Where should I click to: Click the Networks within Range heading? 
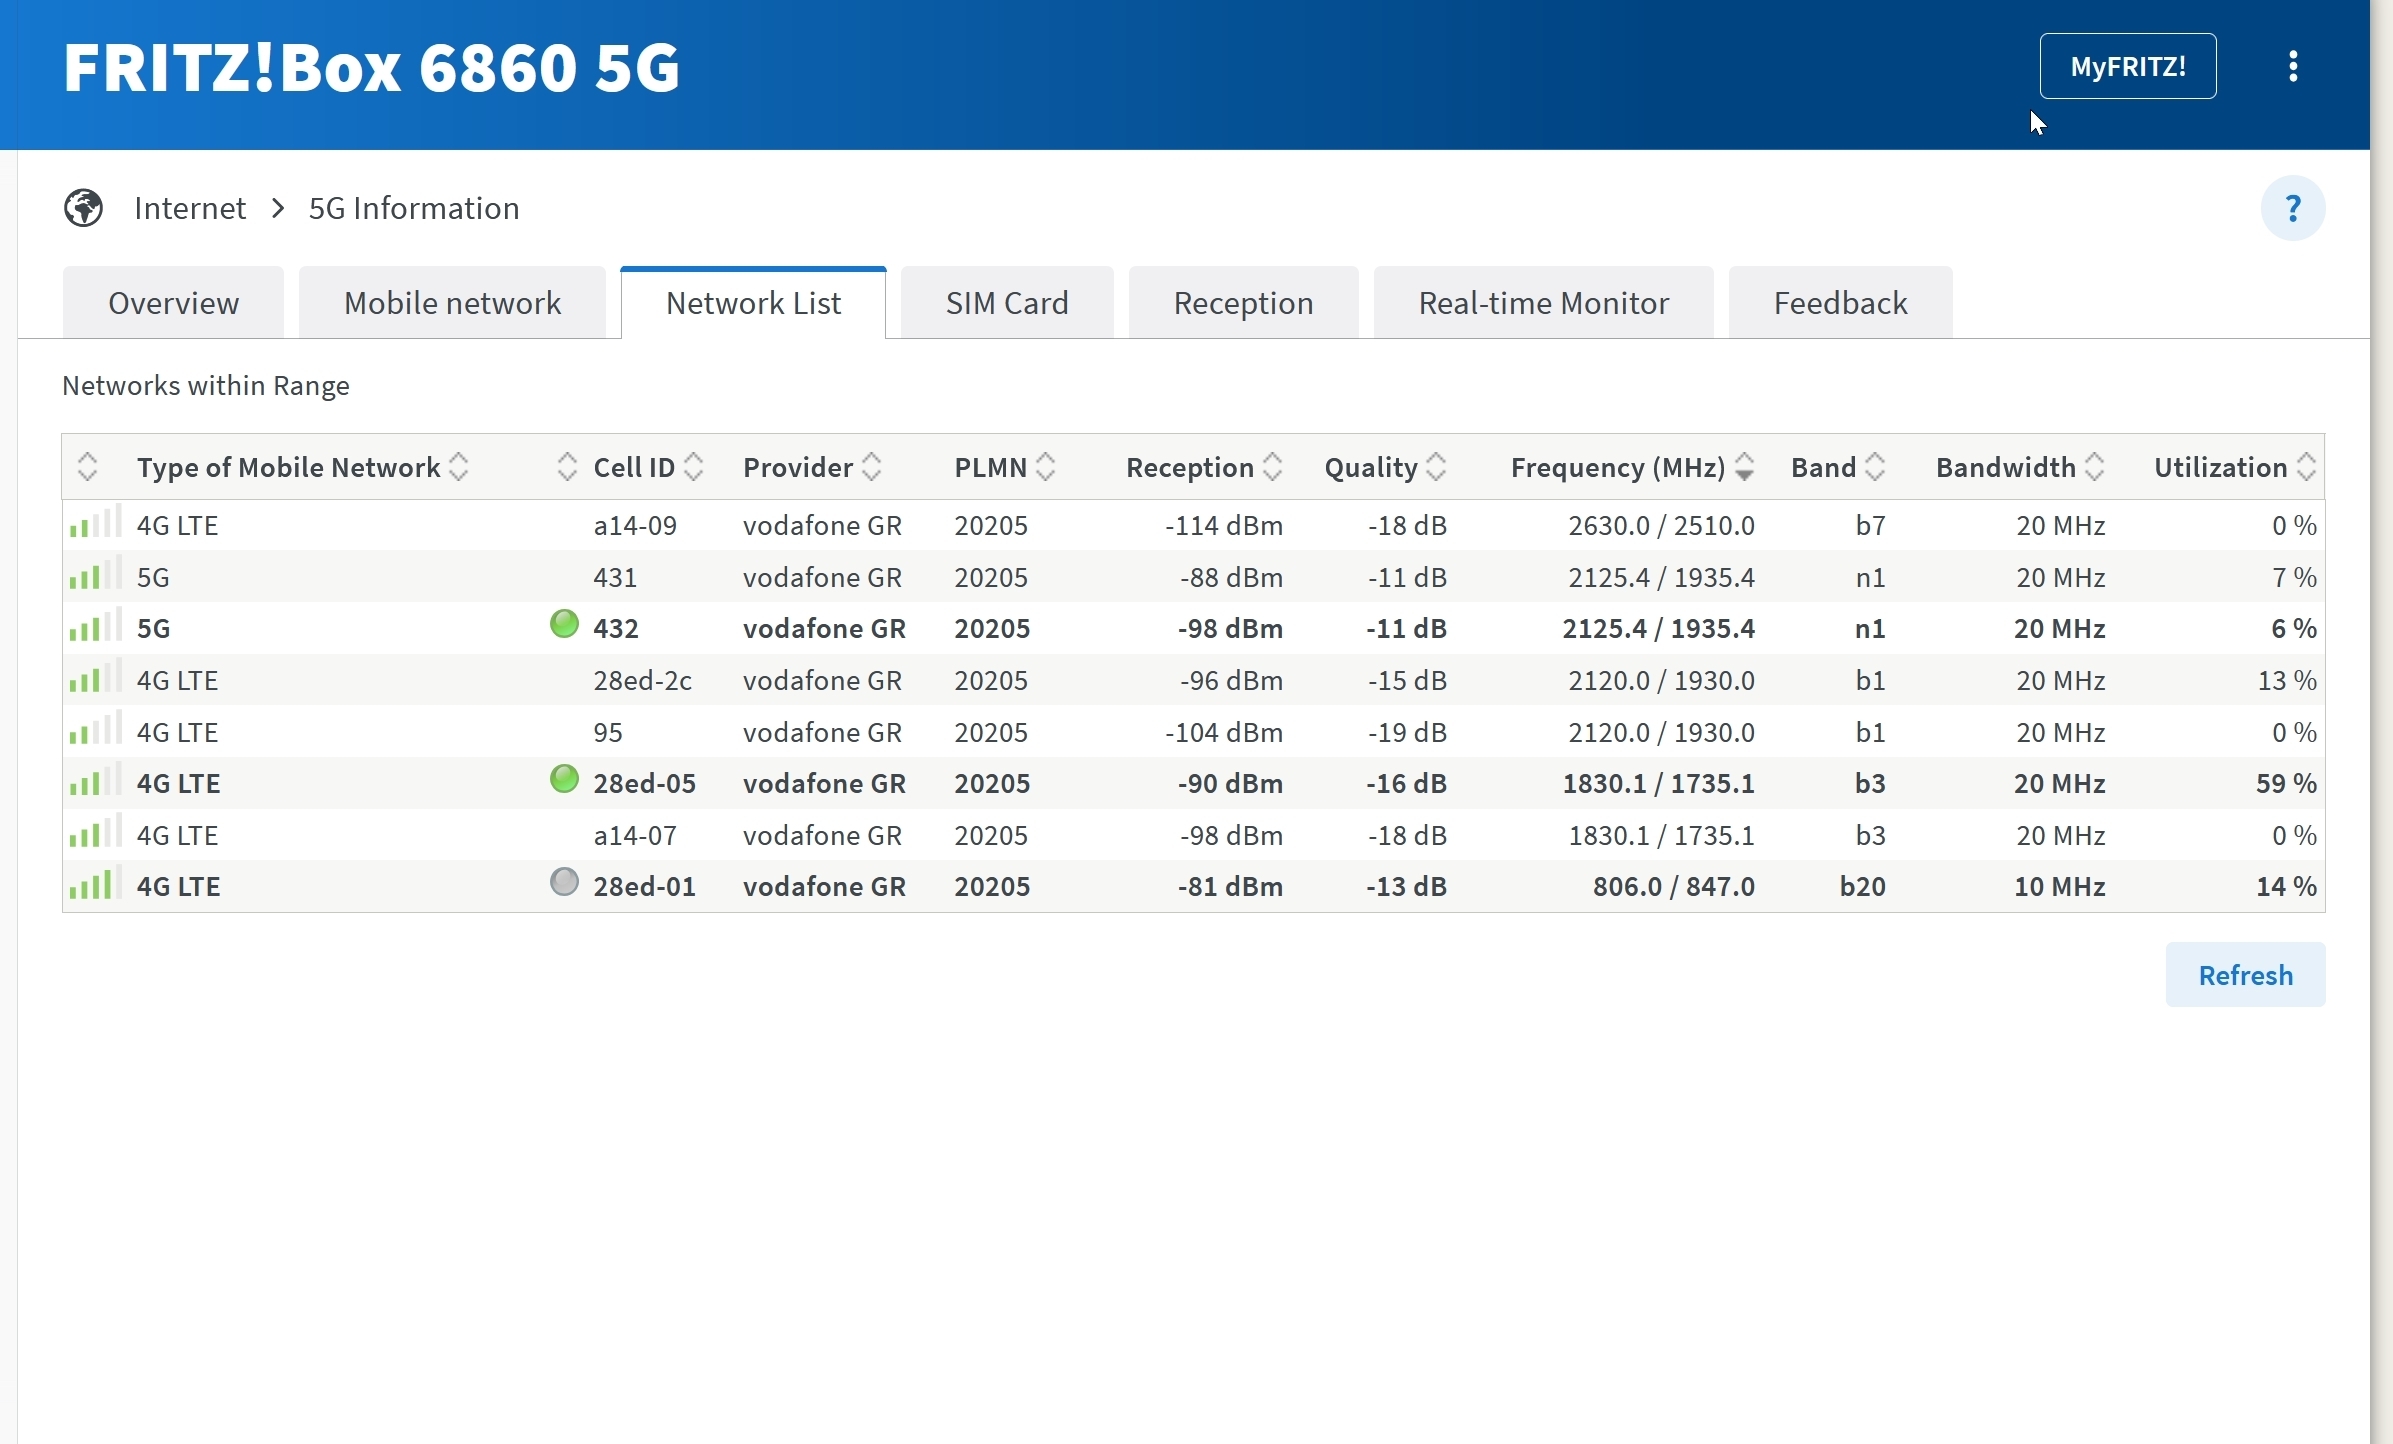[x=206, y=385]
